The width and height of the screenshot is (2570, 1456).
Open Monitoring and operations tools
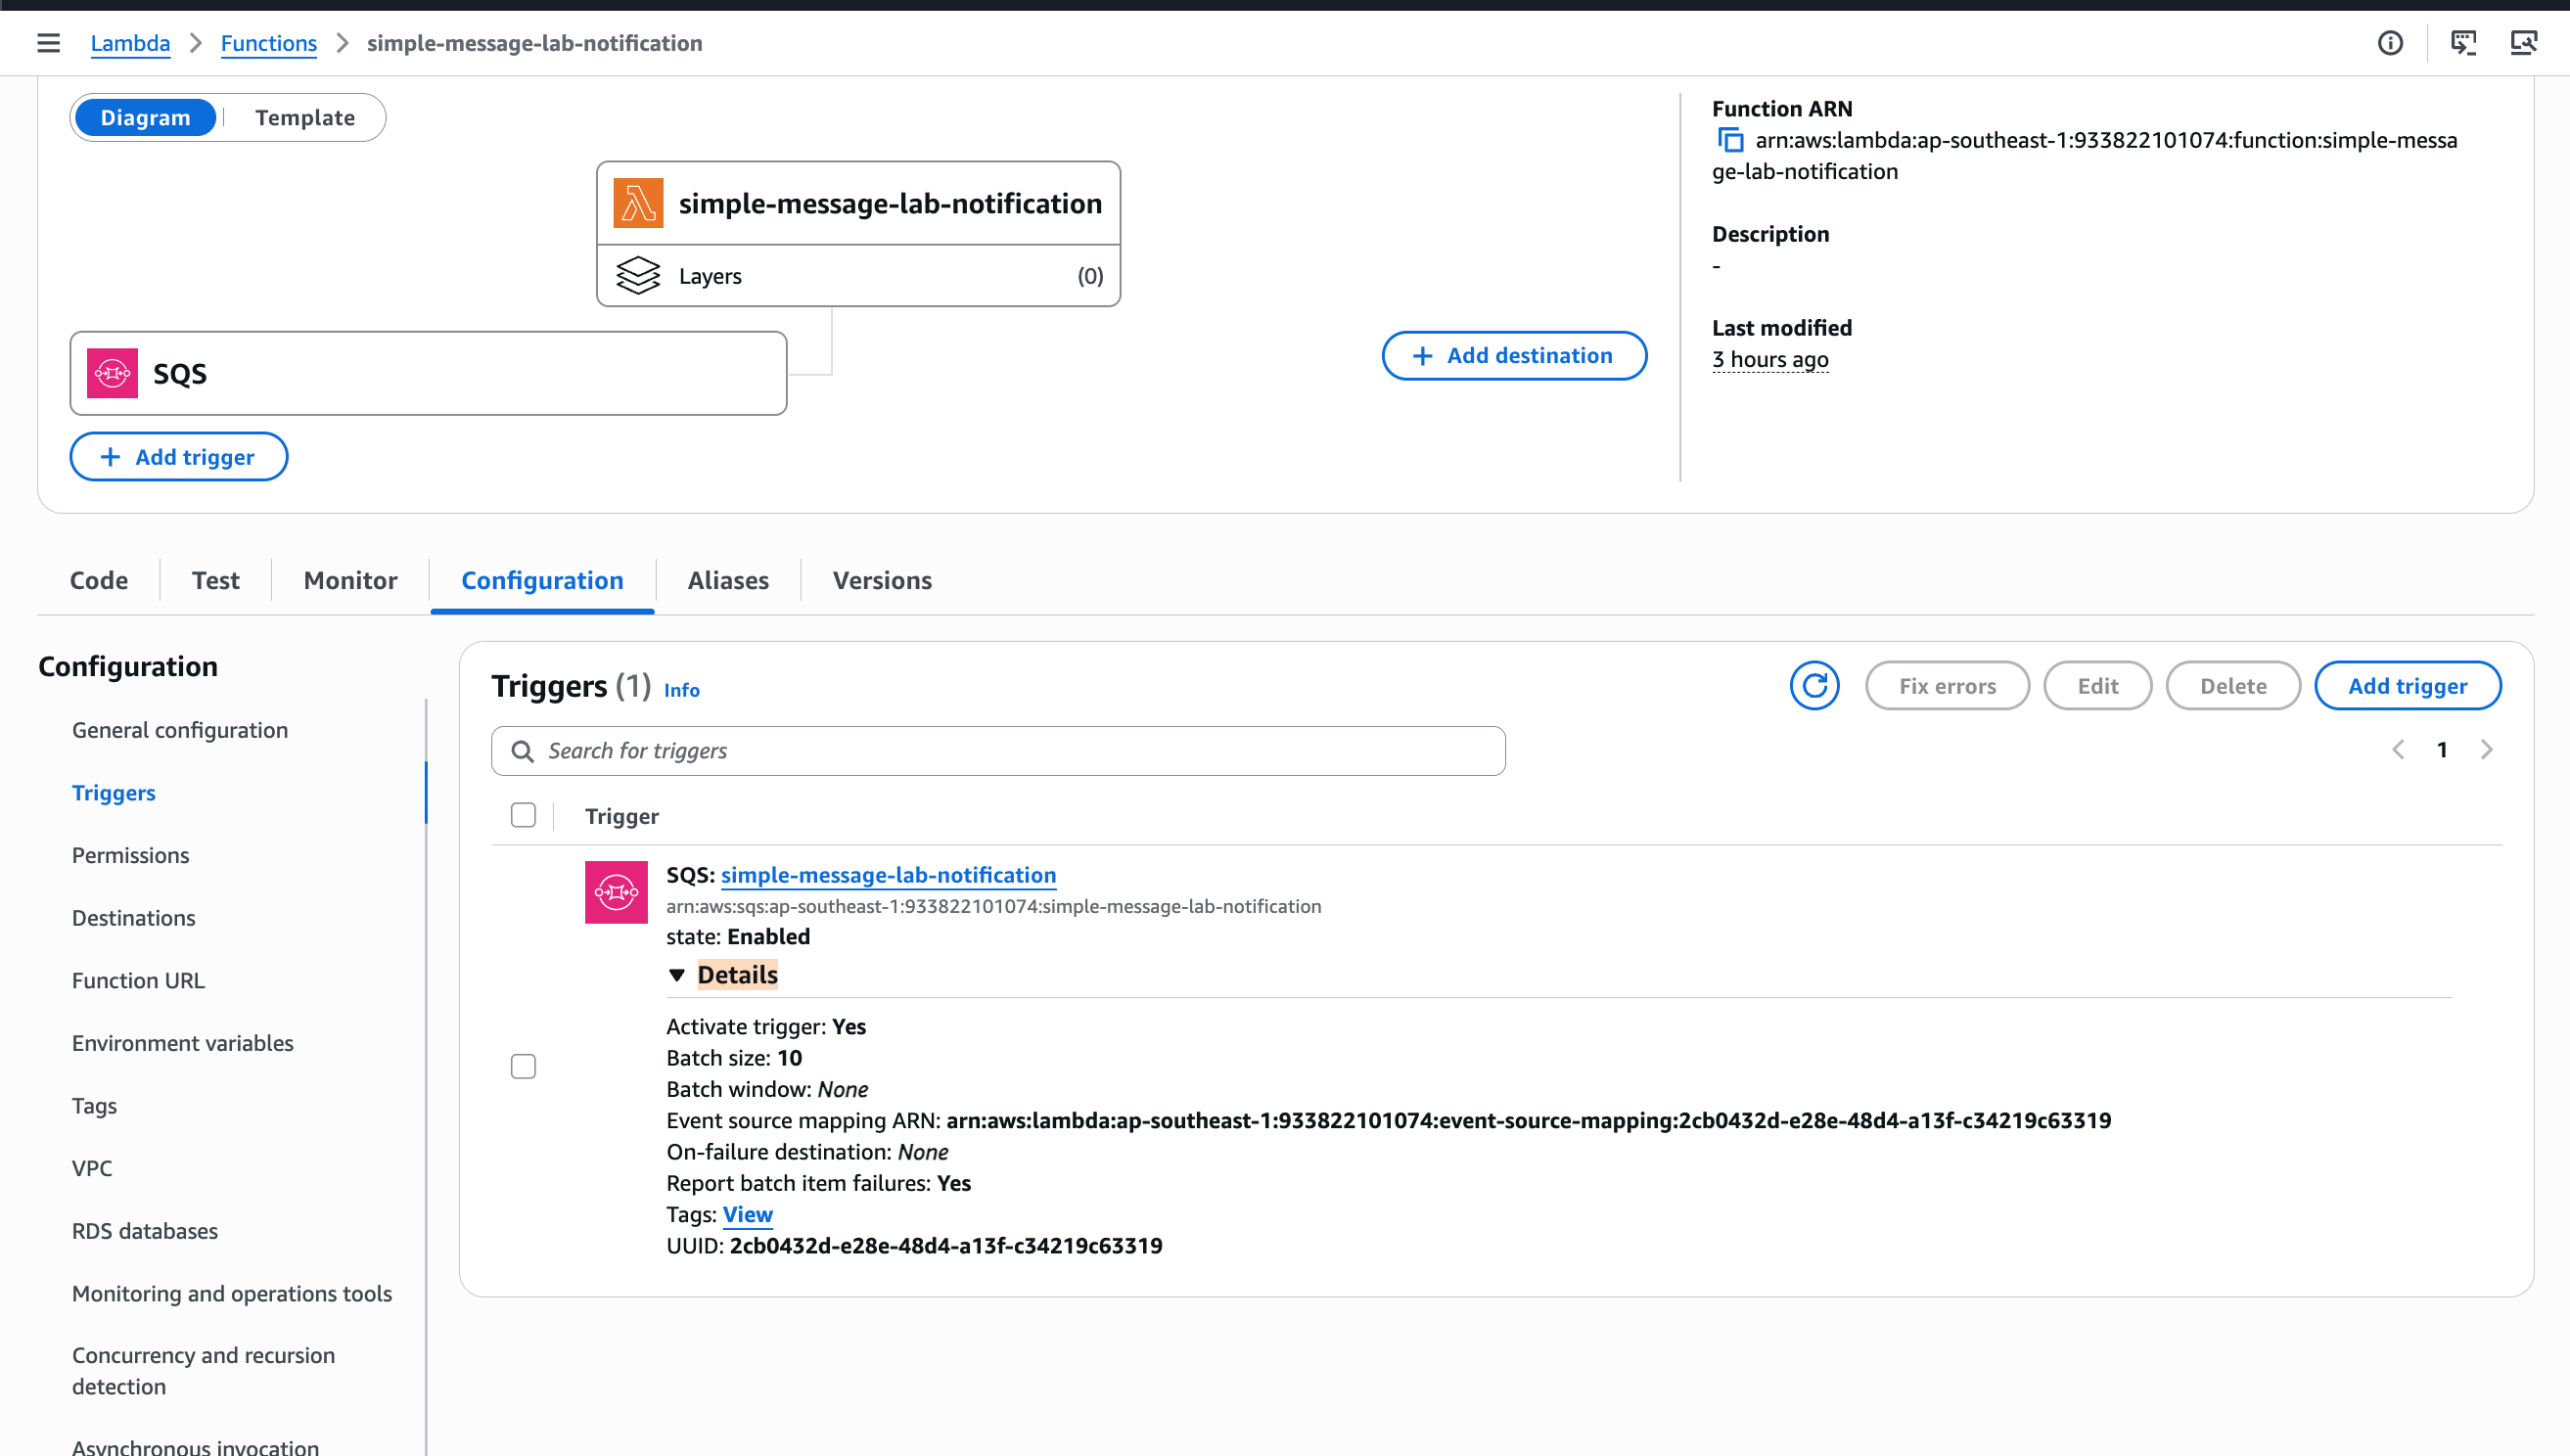point(232,1294)
